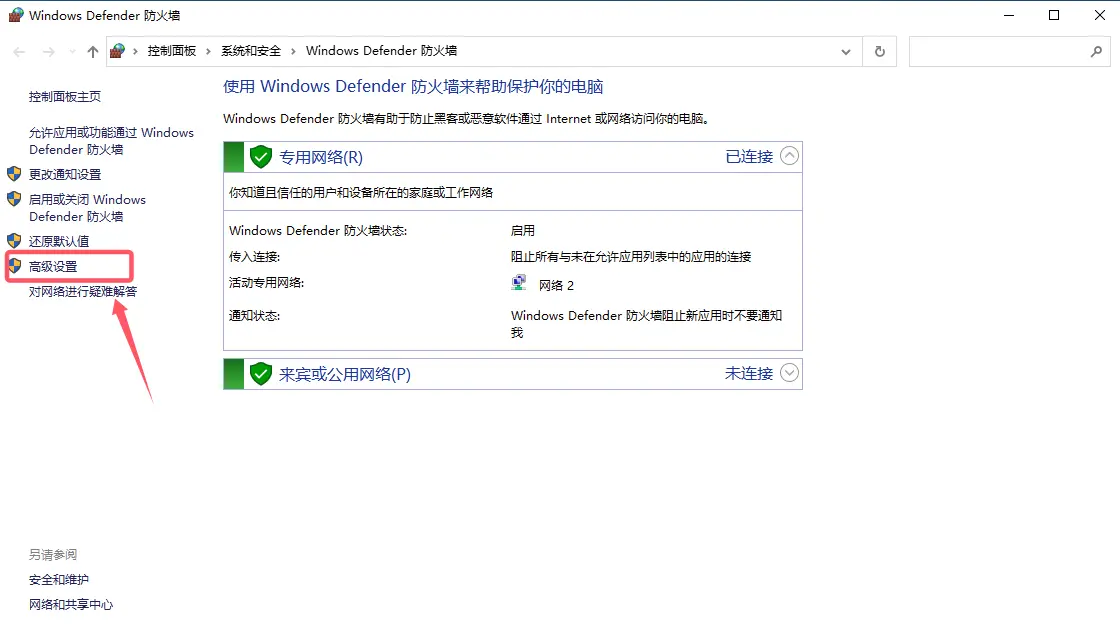The height and width of the screenshot is (630, 1120).
Task: Click the 另请参阅 heading
Action: pos(53,555)
